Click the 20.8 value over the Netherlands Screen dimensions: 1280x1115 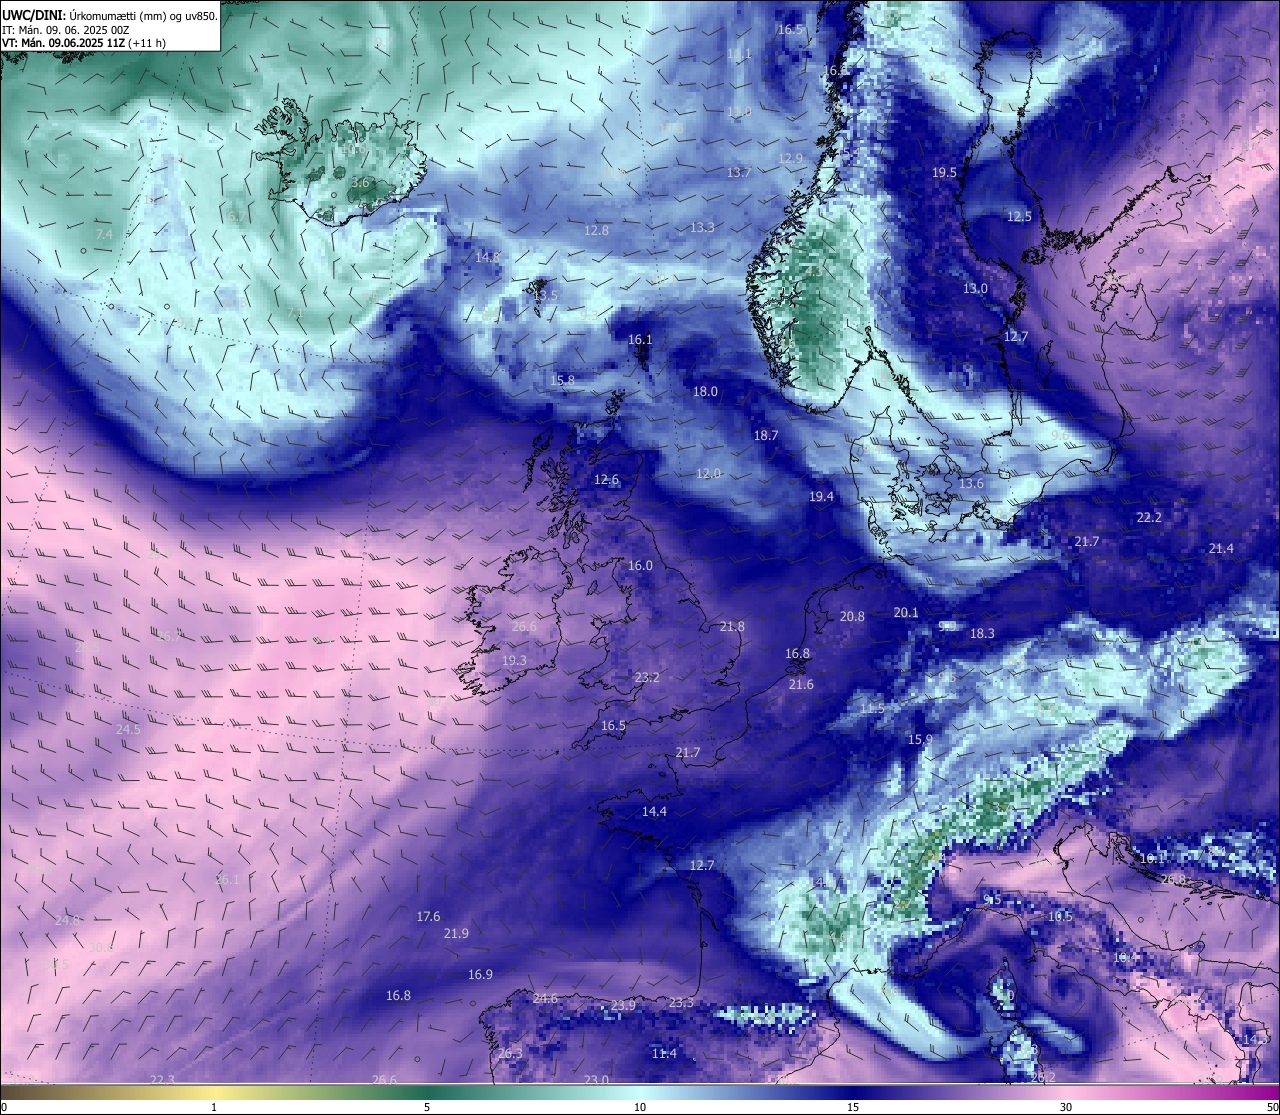(852, 617)
